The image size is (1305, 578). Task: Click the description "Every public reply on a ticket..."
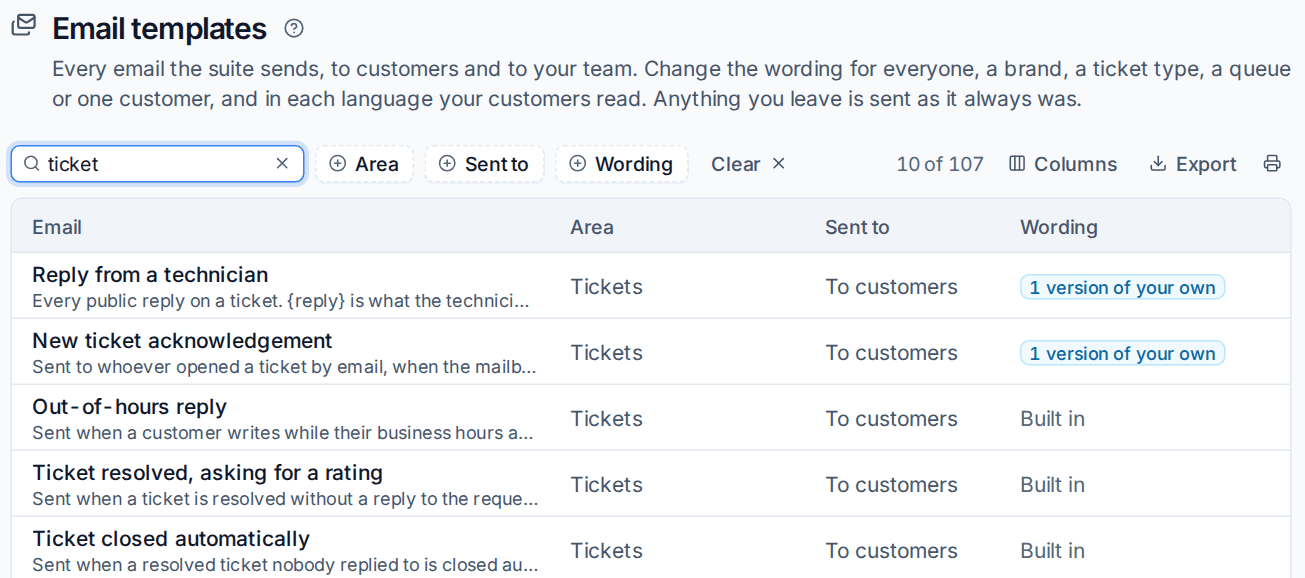click(281, 301)
